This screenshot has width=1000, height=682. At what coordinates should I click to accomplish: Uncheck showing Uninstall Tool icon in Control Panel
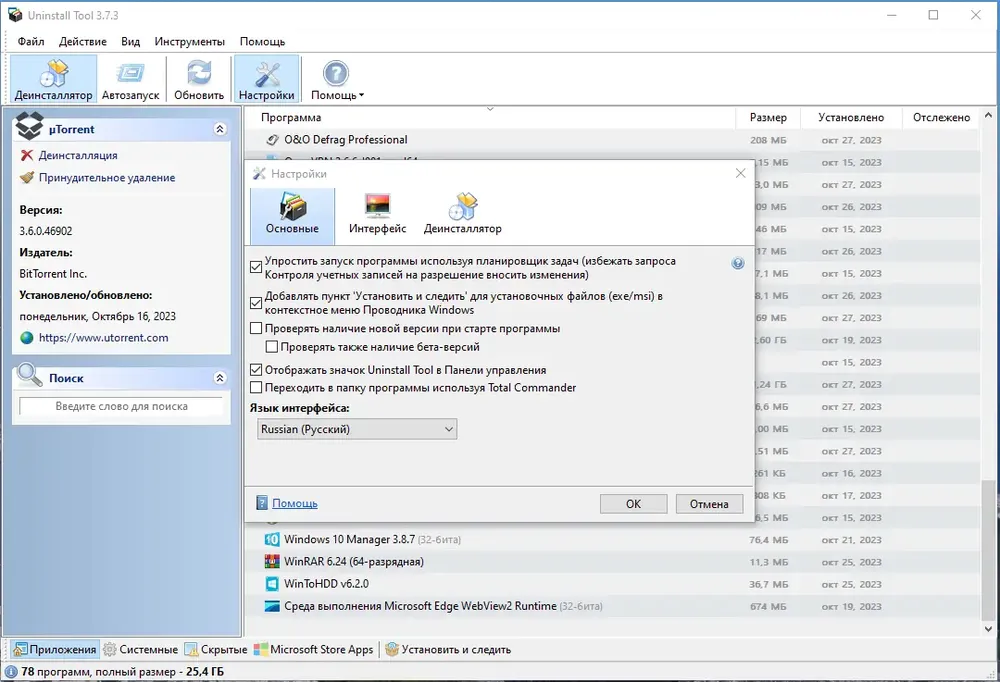click(256, 369)
